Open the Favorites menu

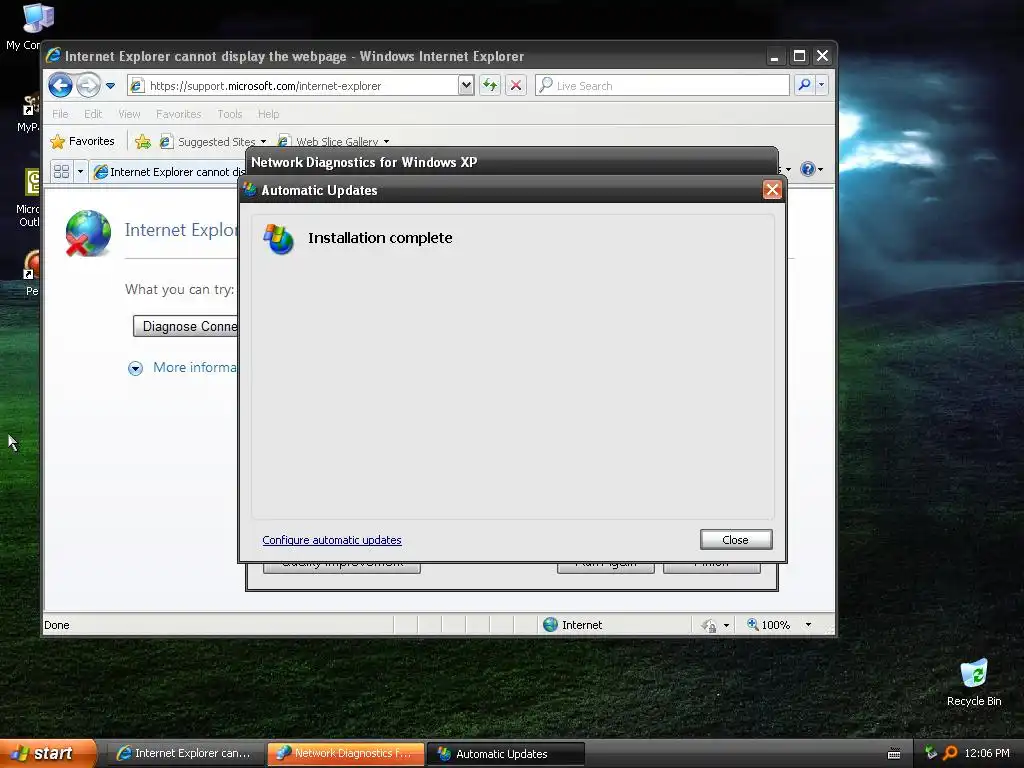(178, 114)
